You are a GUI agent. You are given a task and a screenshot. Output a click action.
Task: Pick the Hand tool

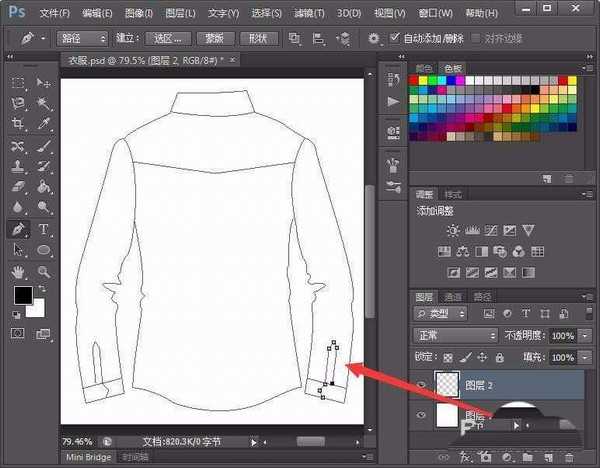click(x=19, y=271)
